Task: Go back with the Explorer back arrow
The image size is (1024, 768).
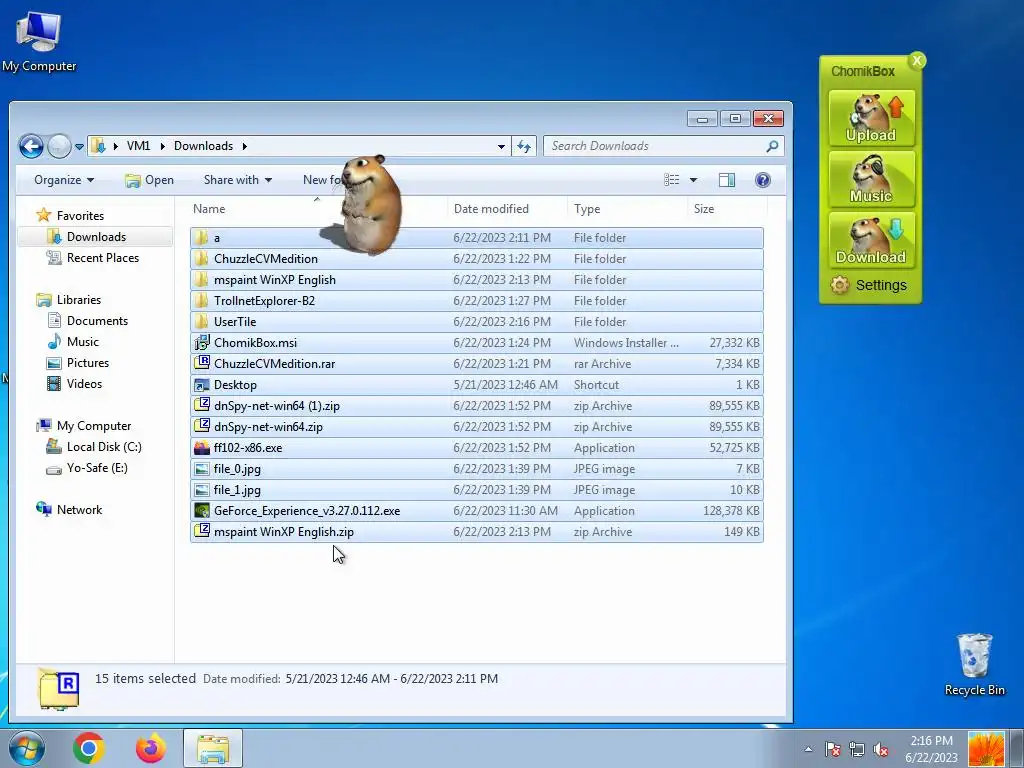Action: coord(31,146)
